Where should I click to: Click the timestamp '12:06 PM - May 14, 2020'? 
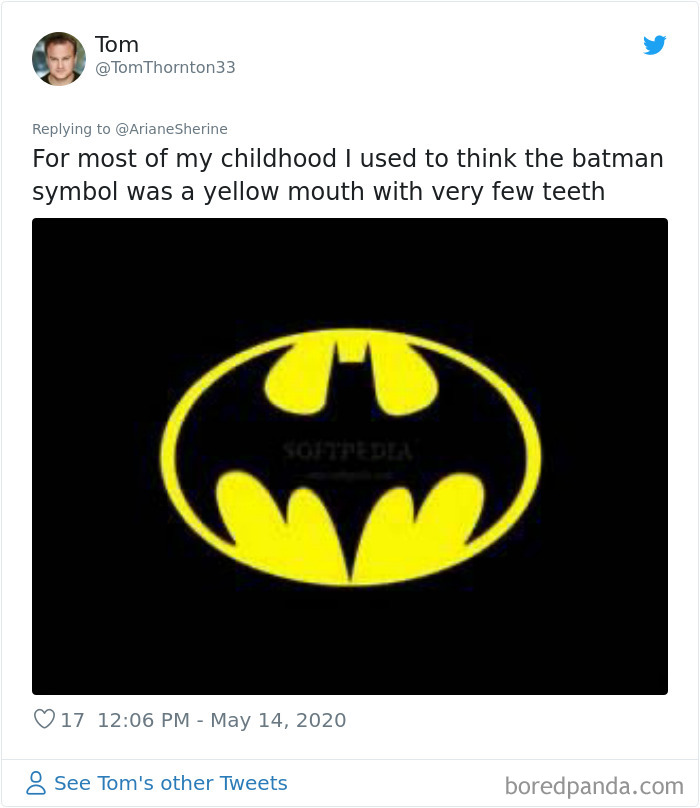point(222,719)
